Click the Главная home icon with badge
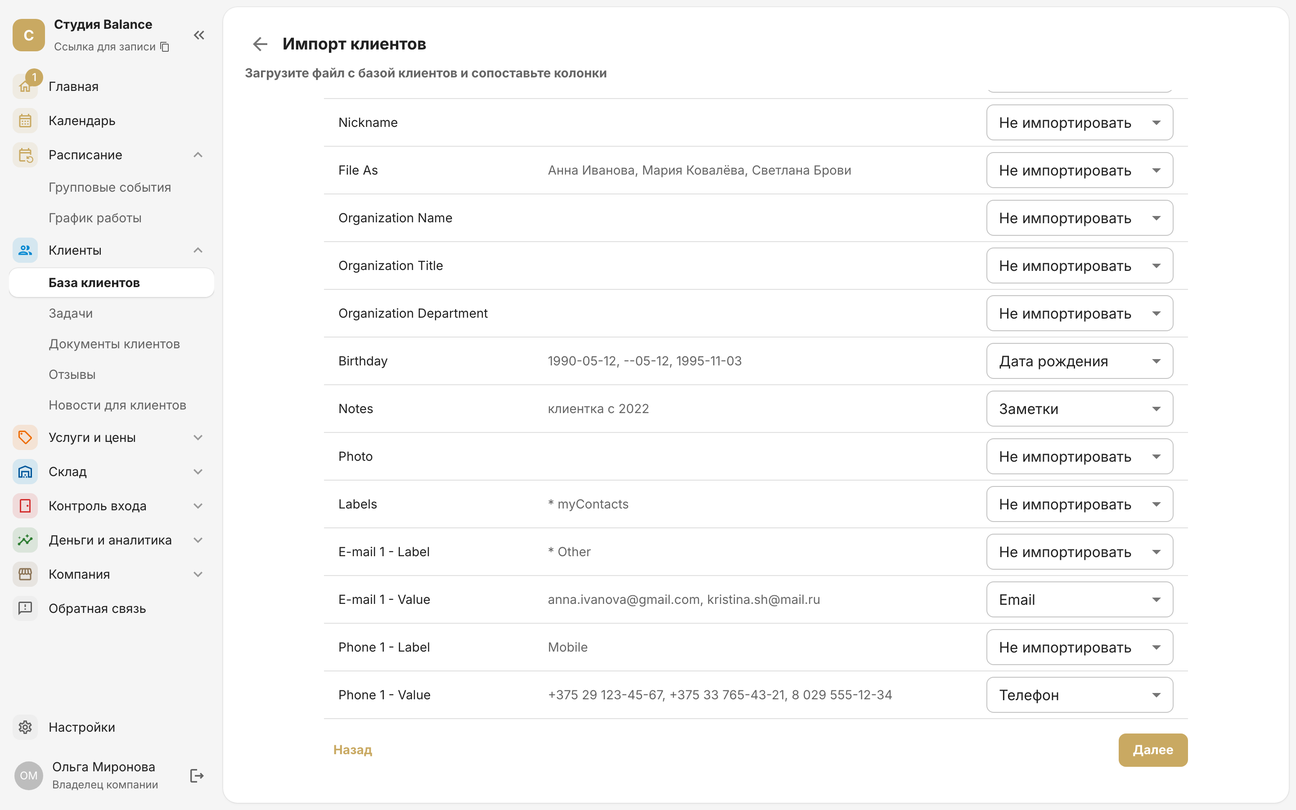The height and width of the screenshot is (810, 1296). coord(26,86)
